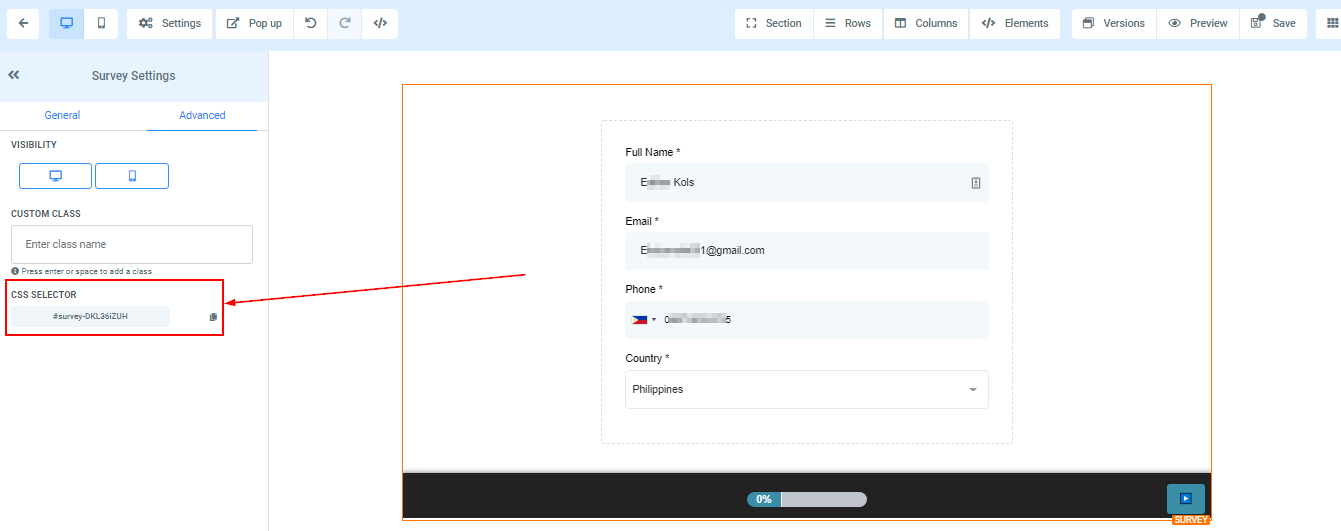
Task: Click the Save button
Action: pos(1274,23)
